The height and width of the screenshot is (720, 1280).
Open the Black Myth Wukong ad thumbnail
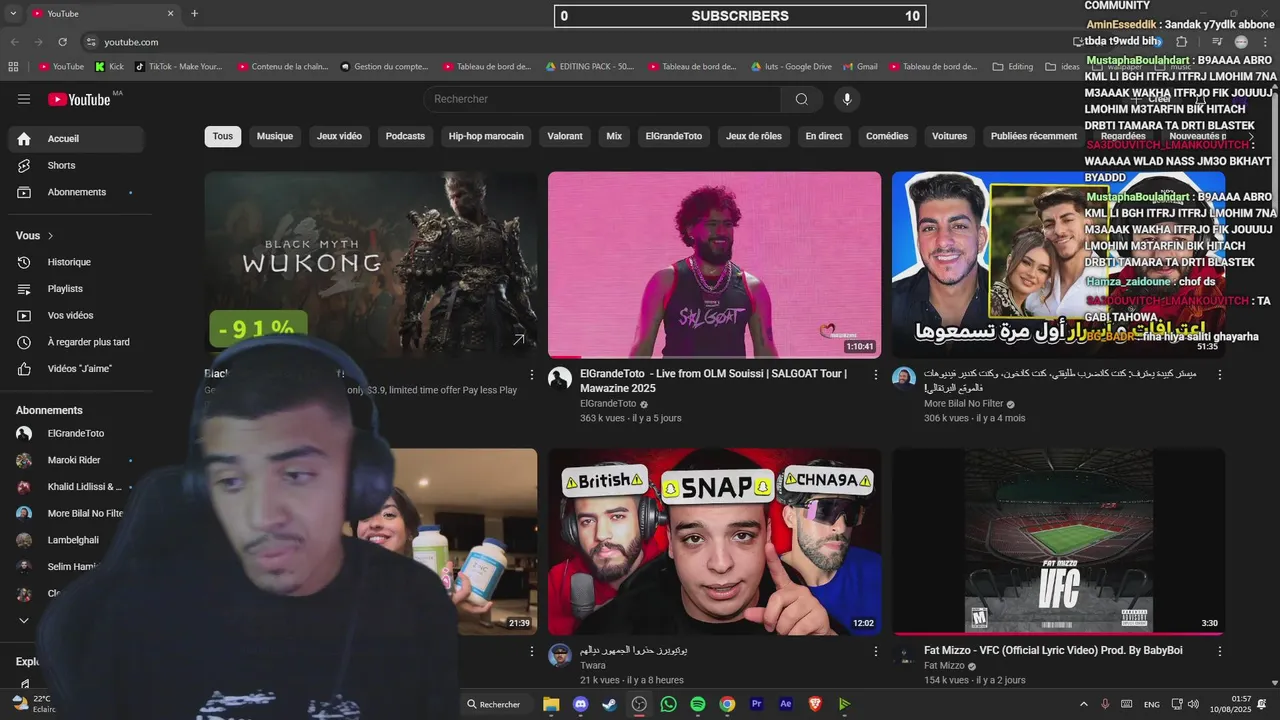(370, 265)
